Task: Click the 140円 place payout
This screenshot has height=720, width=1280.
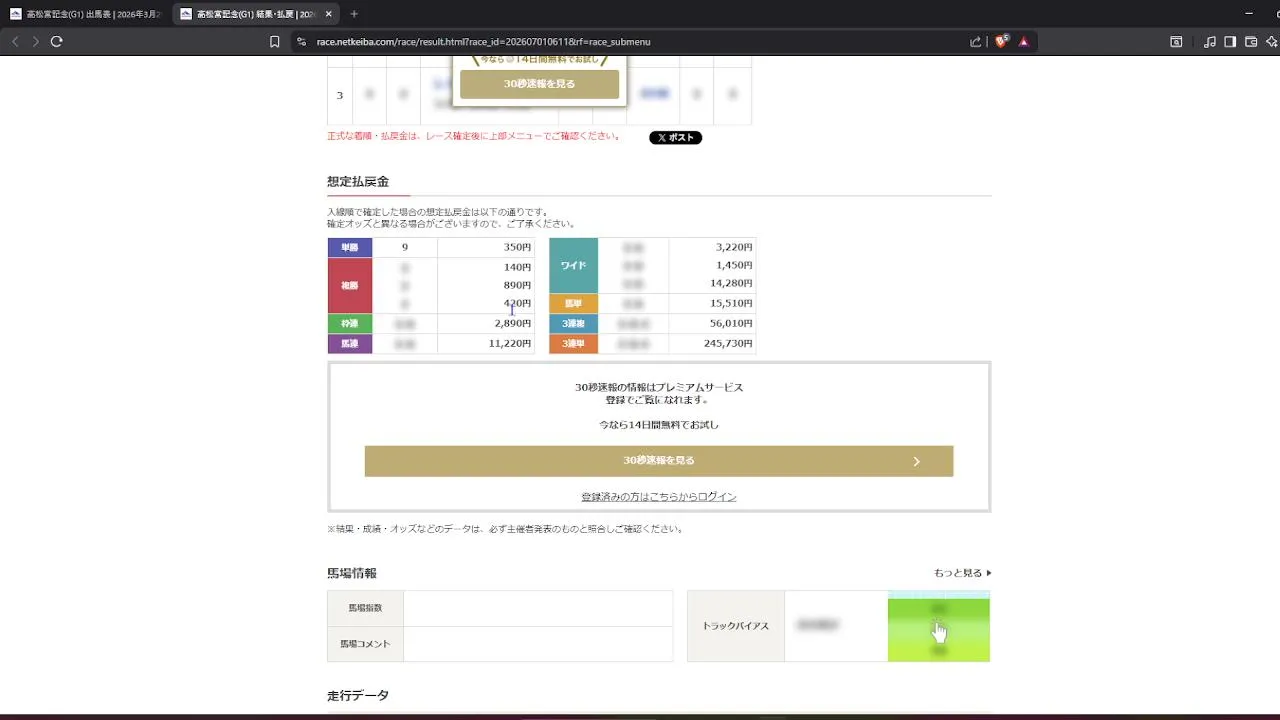Action: click(x=517, y=267)
